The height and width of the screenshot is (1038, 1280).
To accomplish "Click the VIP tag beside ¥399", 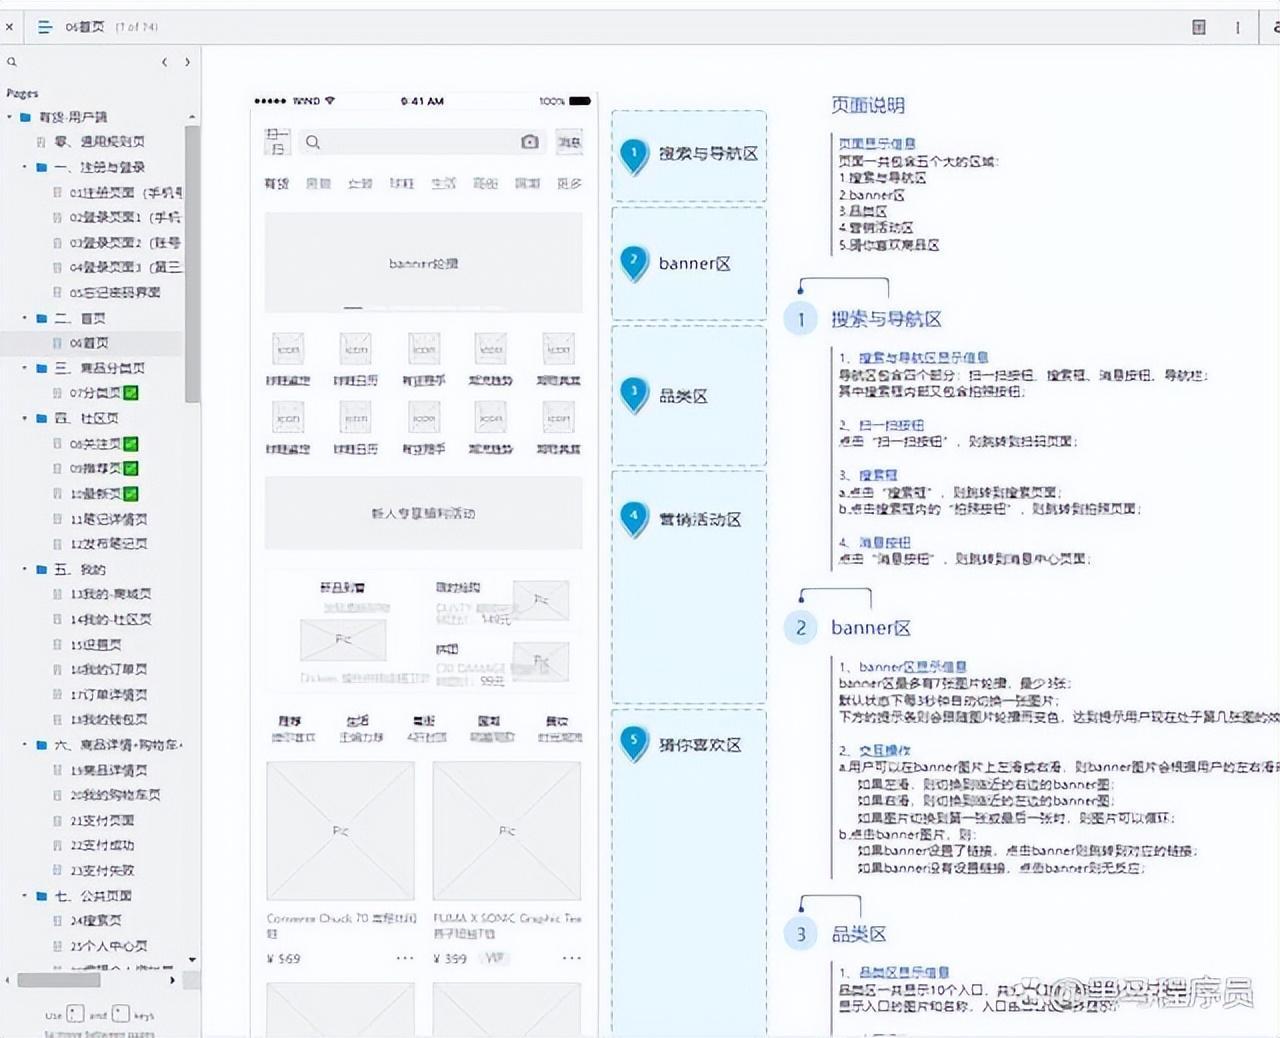I will [x=494, y=958].
